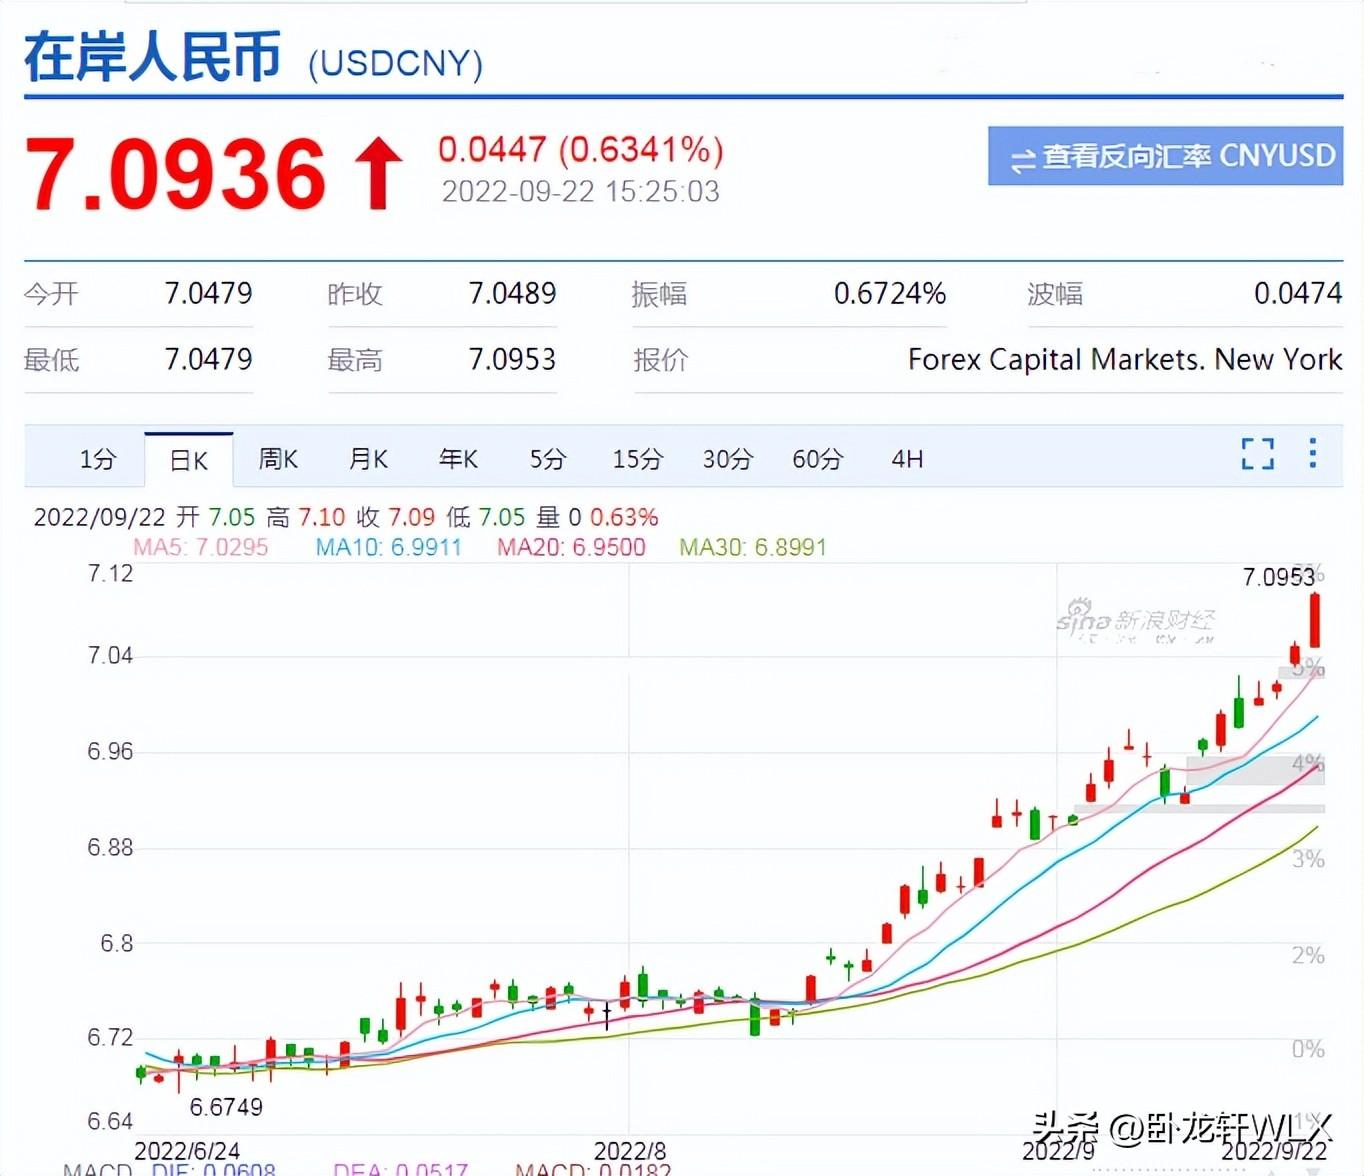
Task: Click the 今开 value 7.0479
Action: pos(208,293)
